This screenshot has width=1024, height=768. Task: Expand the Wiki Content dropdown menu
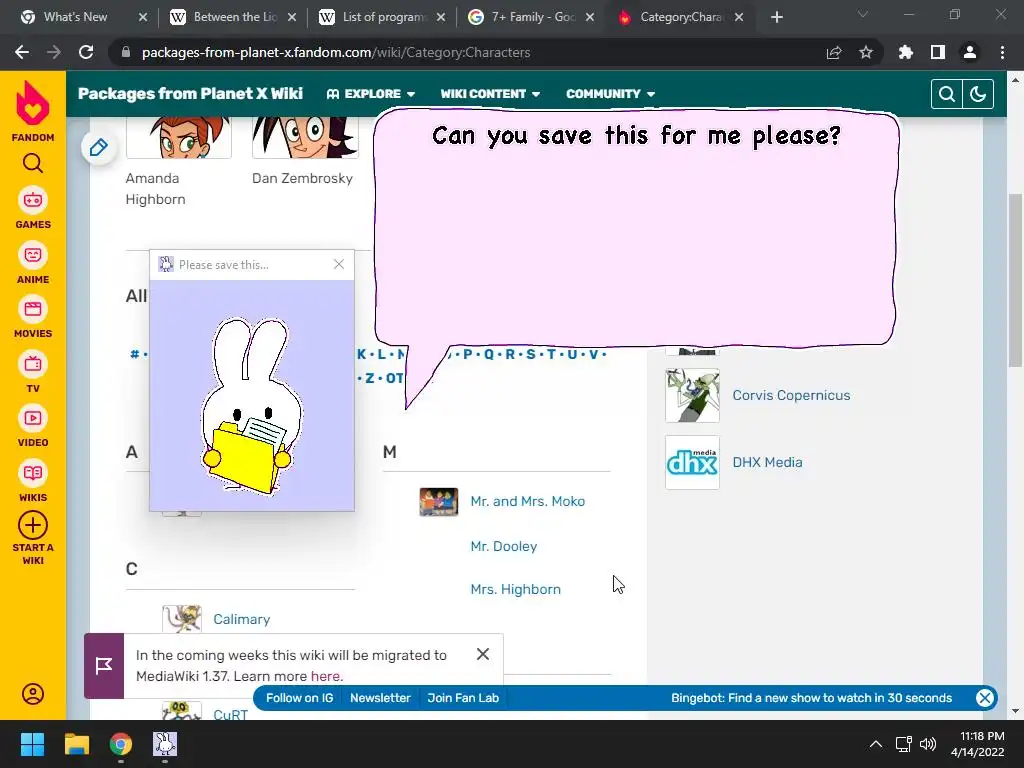pyautogui.click(x=490, y=94)
